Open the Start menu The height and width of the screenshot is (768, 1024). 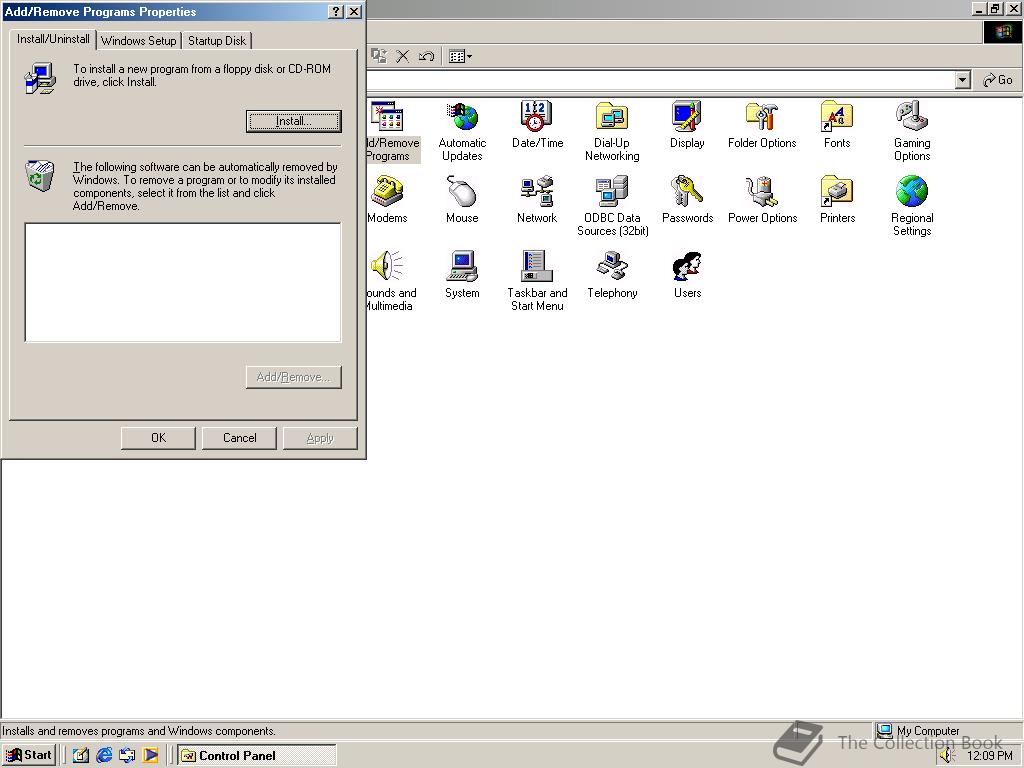click(x=29, y=755)
